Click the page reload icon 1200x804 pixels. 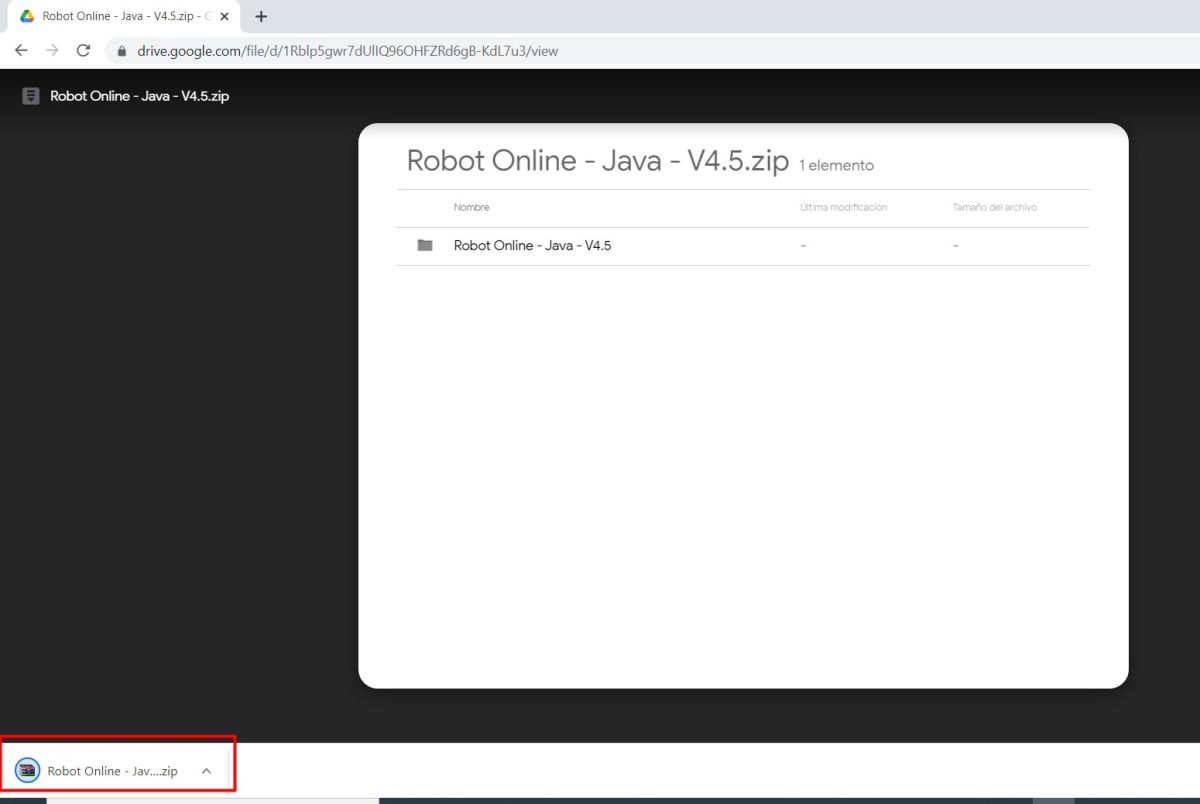click(84, 50)
